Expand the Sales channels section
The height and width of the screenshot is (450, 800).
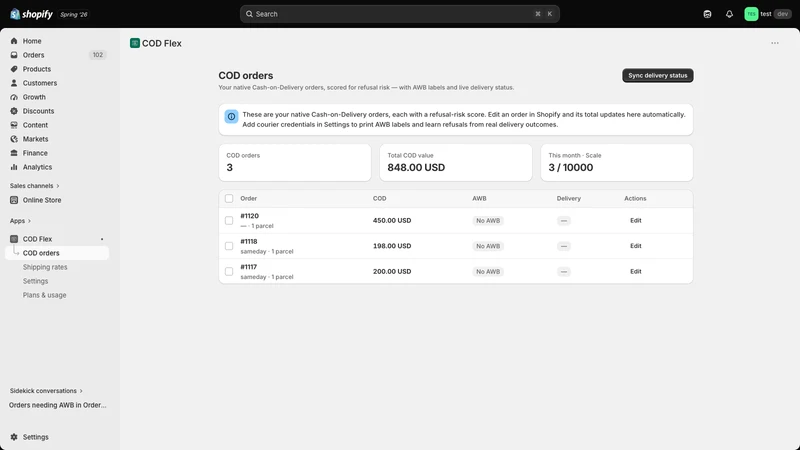35,186
